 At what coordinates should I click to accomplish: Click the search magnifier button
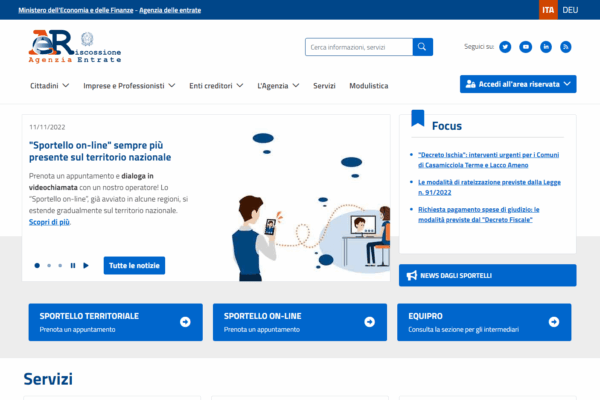423,47
